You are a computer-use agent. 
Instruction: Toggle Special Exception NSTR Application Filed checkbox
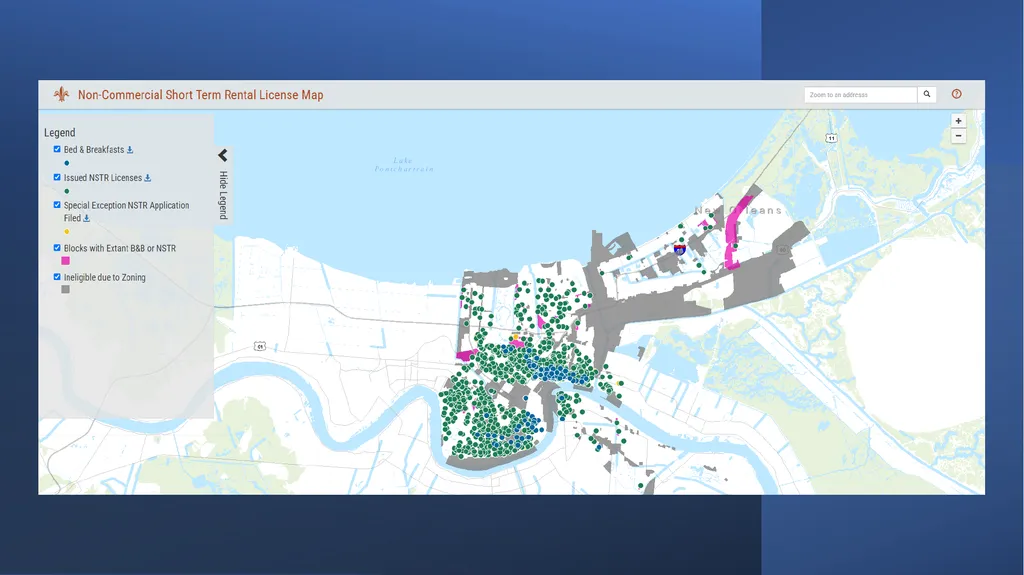(57, 205)
